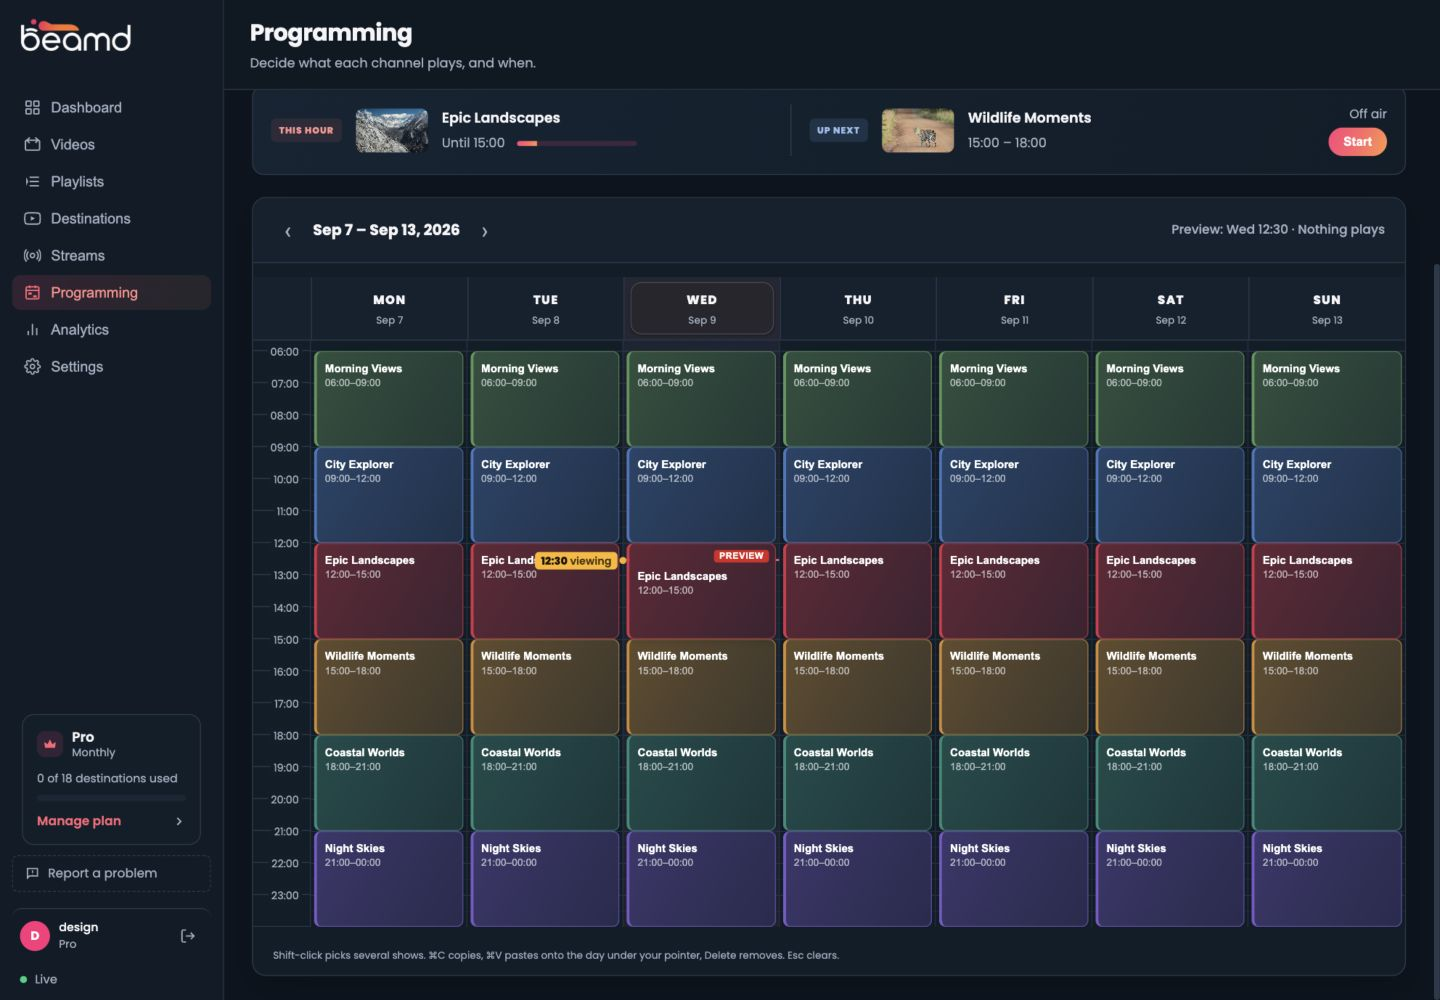Viewport: 1440px width, 1000px height.
Task: Click the THIS HOUR badge
Action: pos(306,130)
